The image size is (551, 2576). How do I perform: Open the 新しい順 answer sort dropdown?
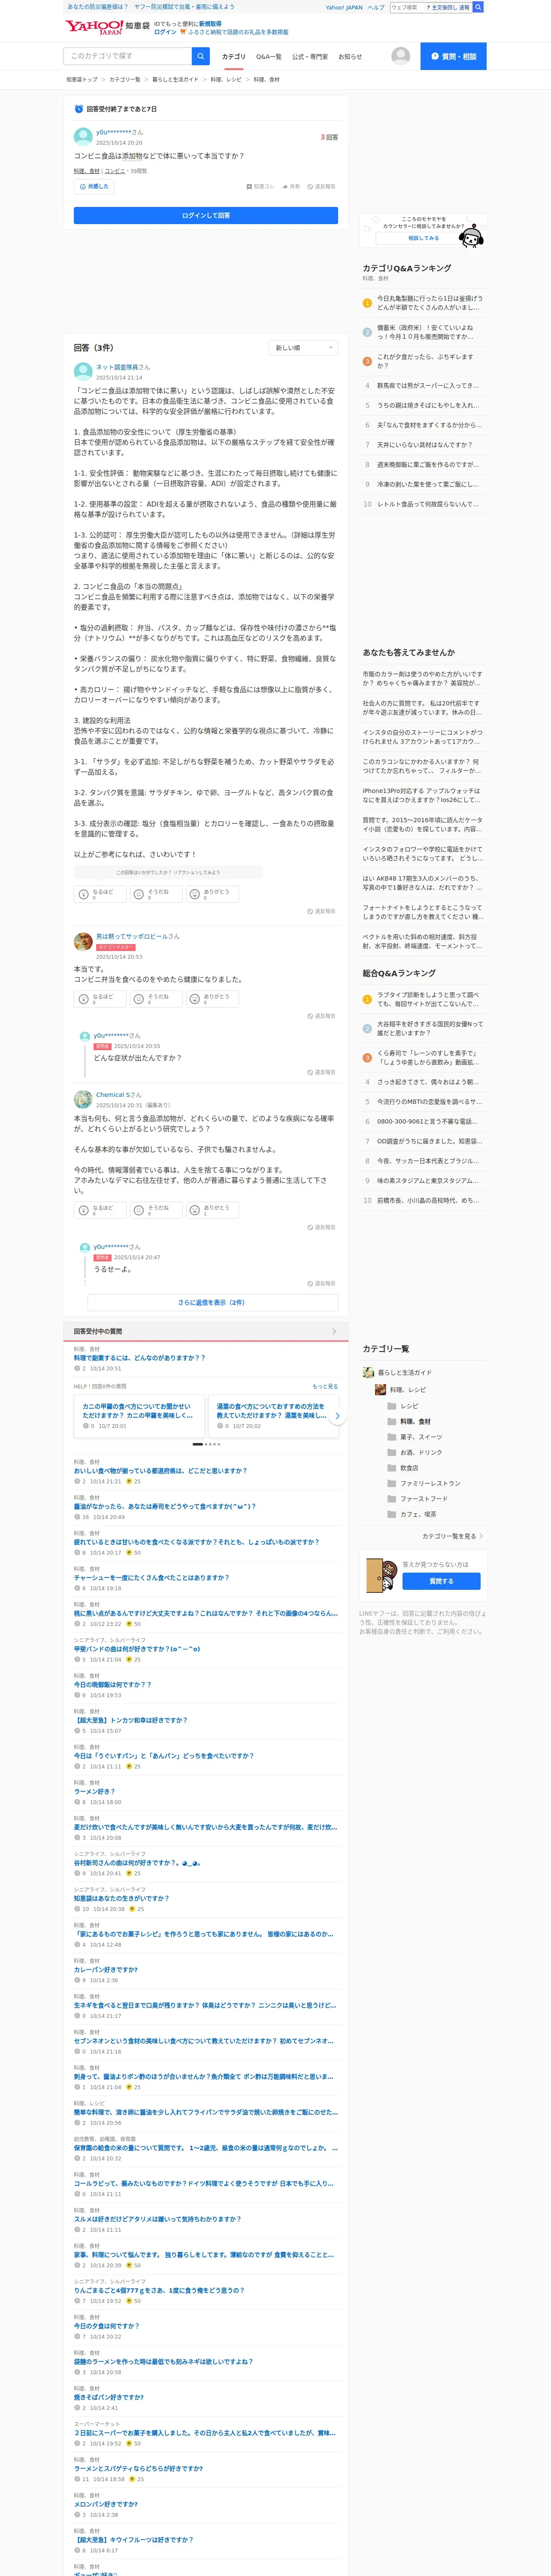(x=304, y=348)
